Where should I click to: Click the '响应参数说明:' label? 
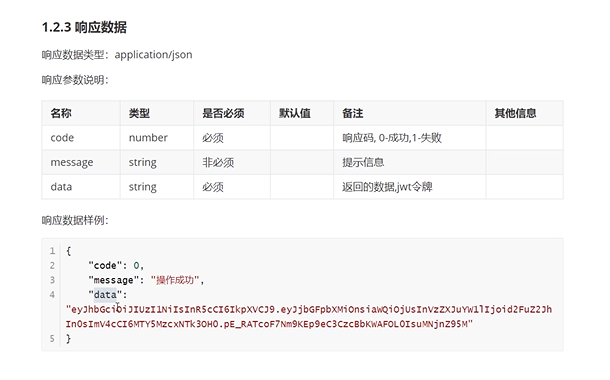click(x=75, y=80)
